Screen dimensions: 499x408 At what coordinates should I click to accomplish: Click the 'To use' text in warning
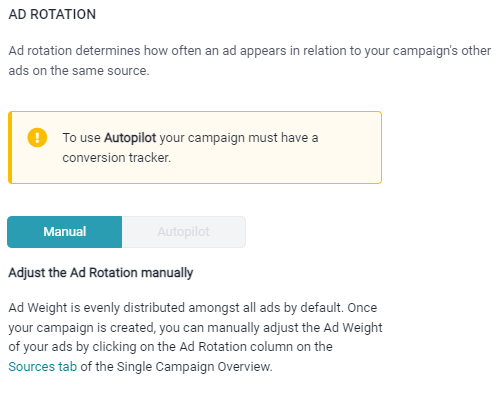pyautogui.click(x=81, y=137)
